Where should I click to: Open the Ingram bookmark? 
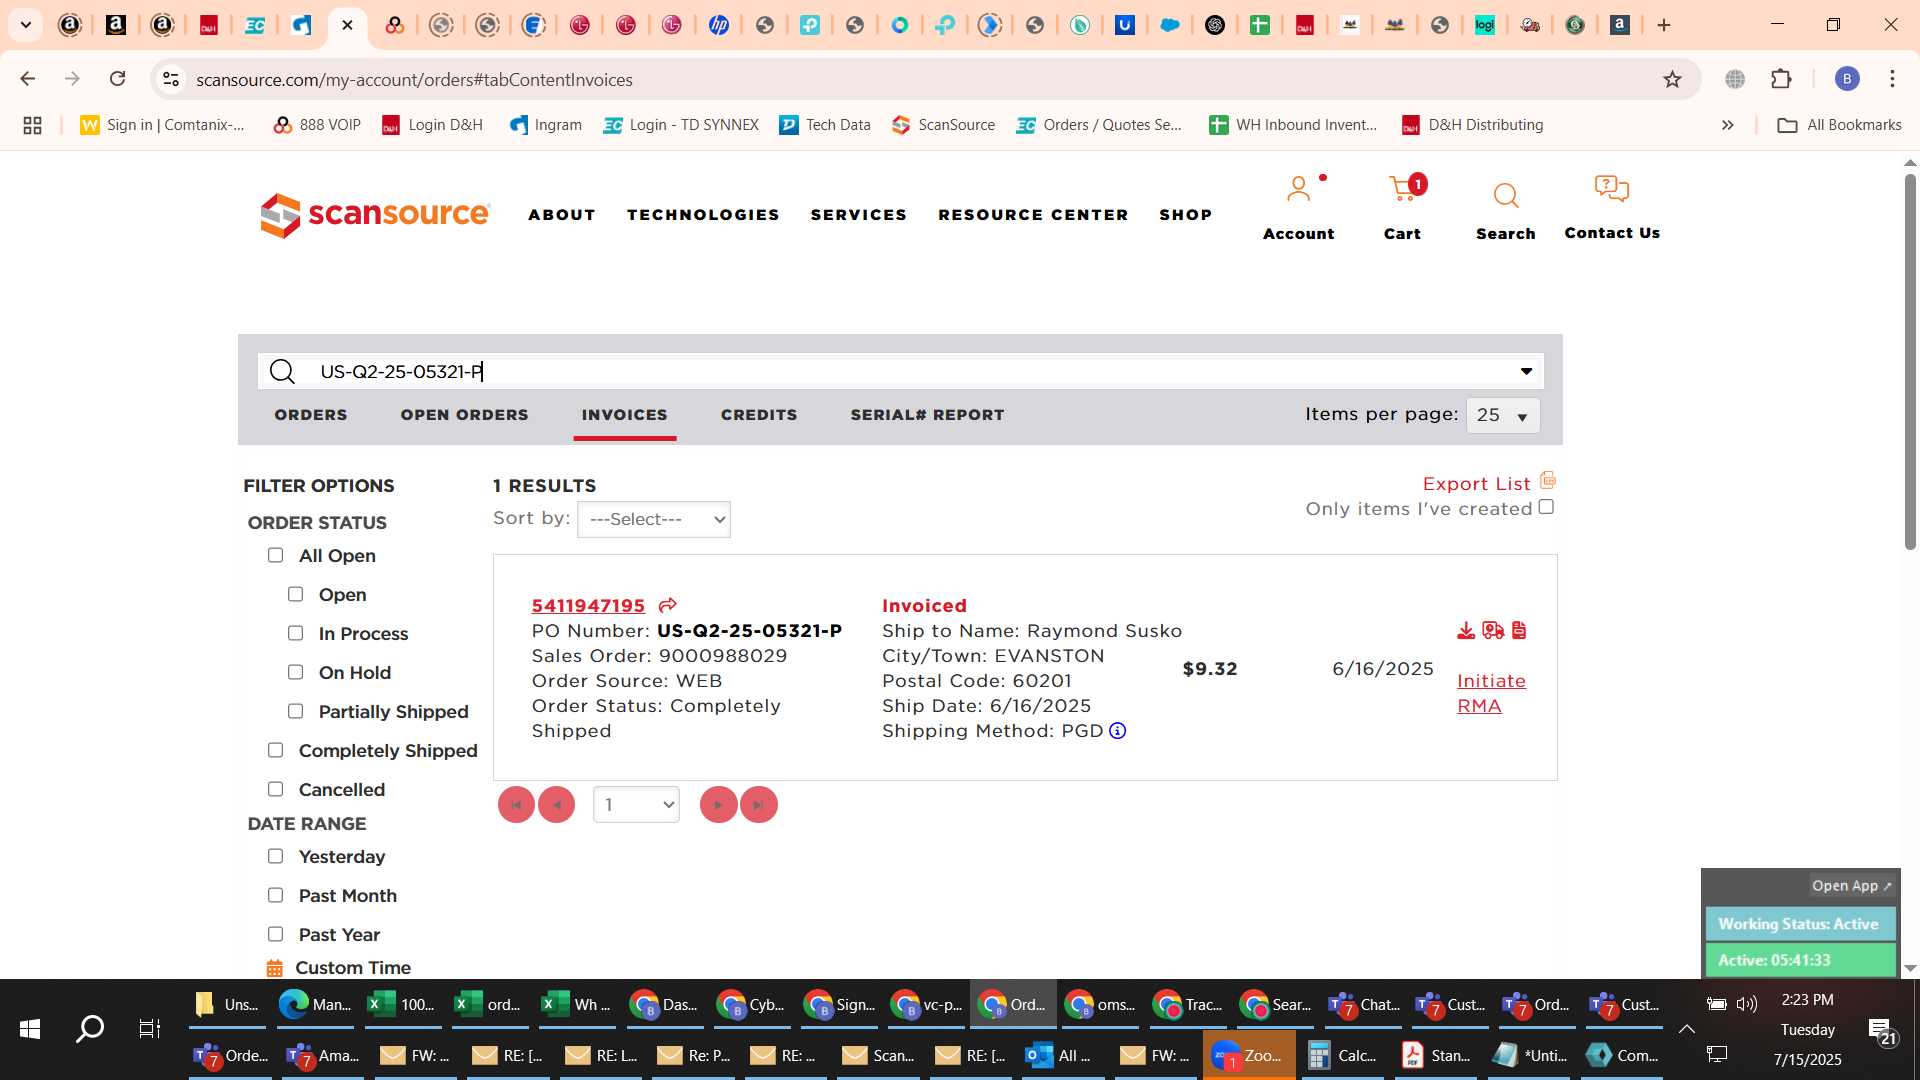point(545,125)
